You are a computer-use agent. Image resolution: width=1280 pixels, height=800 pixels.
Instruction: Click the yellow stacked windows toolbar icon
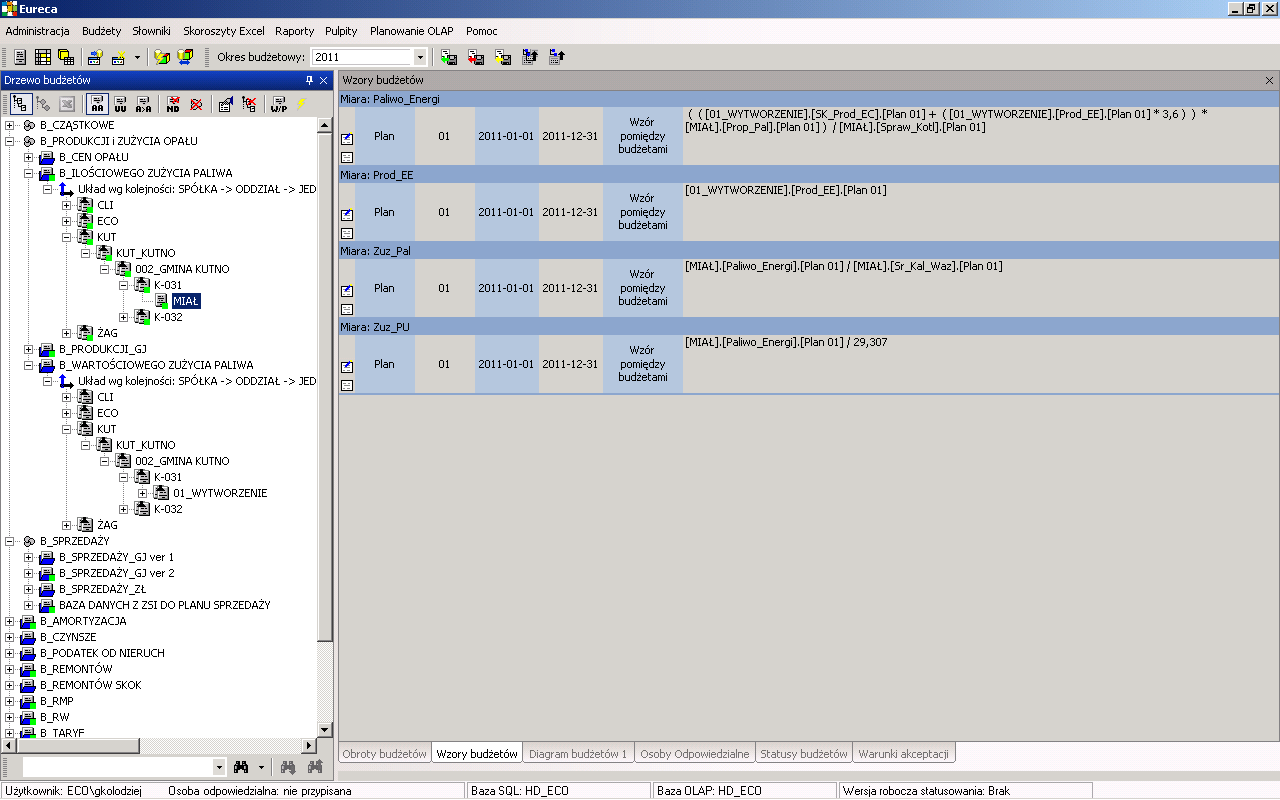coord(66,57)
